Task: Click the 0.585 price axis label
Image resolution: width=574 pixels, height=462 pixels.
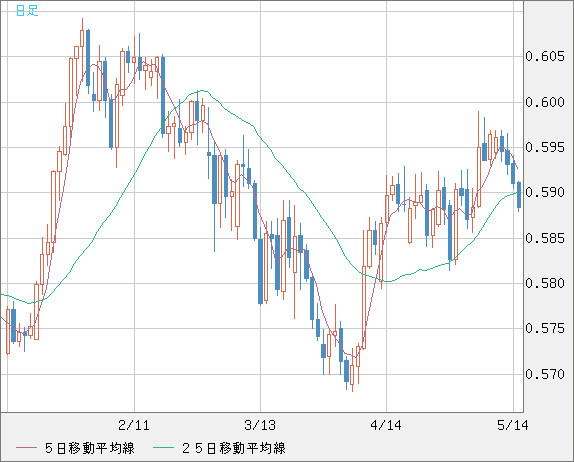Action: pyautogui.click(x=545, y=238)
